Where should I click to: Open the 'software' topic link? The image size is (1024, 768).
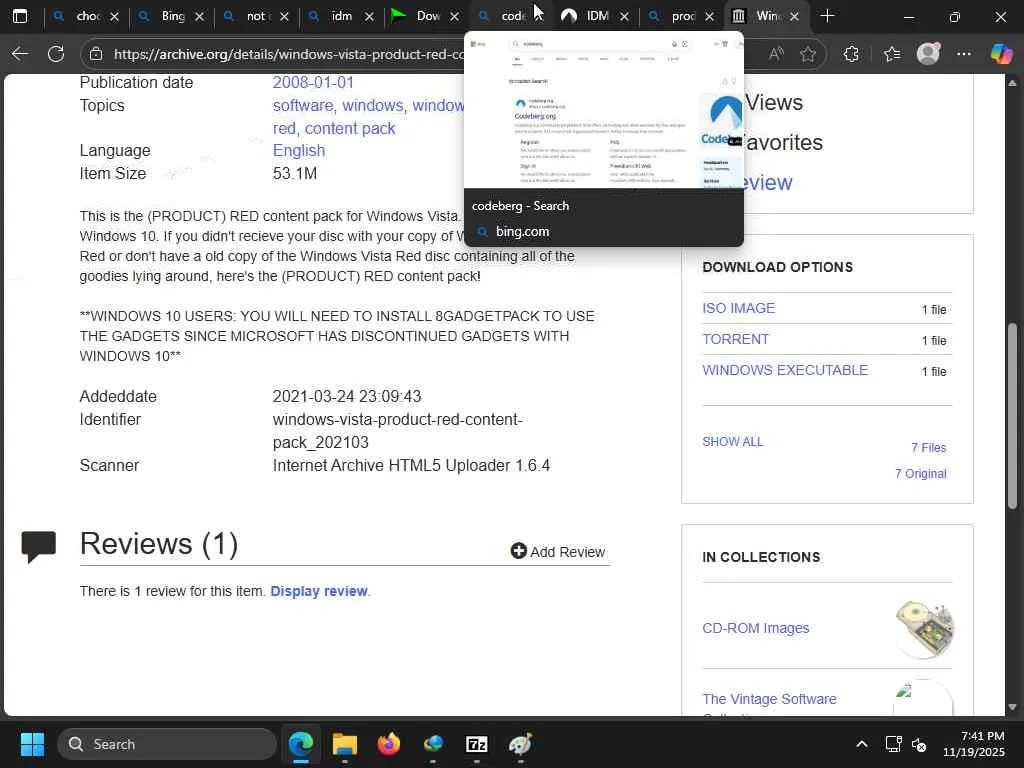(302, 105)
